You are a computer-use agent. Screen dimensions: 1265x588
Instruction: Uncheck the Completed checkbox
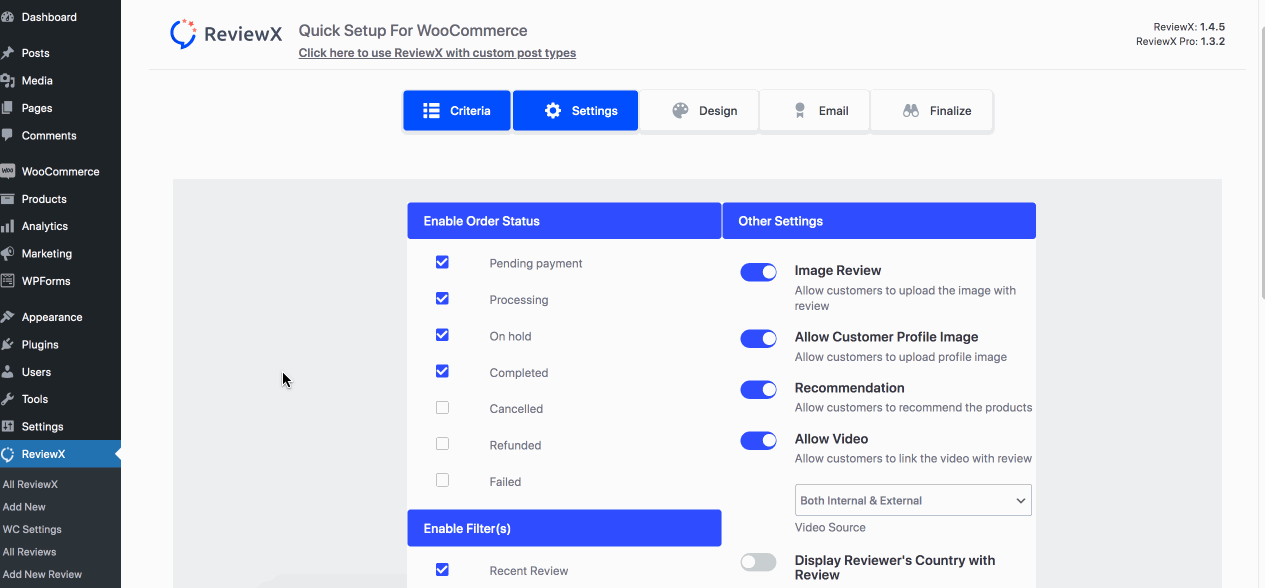point(442,371)
